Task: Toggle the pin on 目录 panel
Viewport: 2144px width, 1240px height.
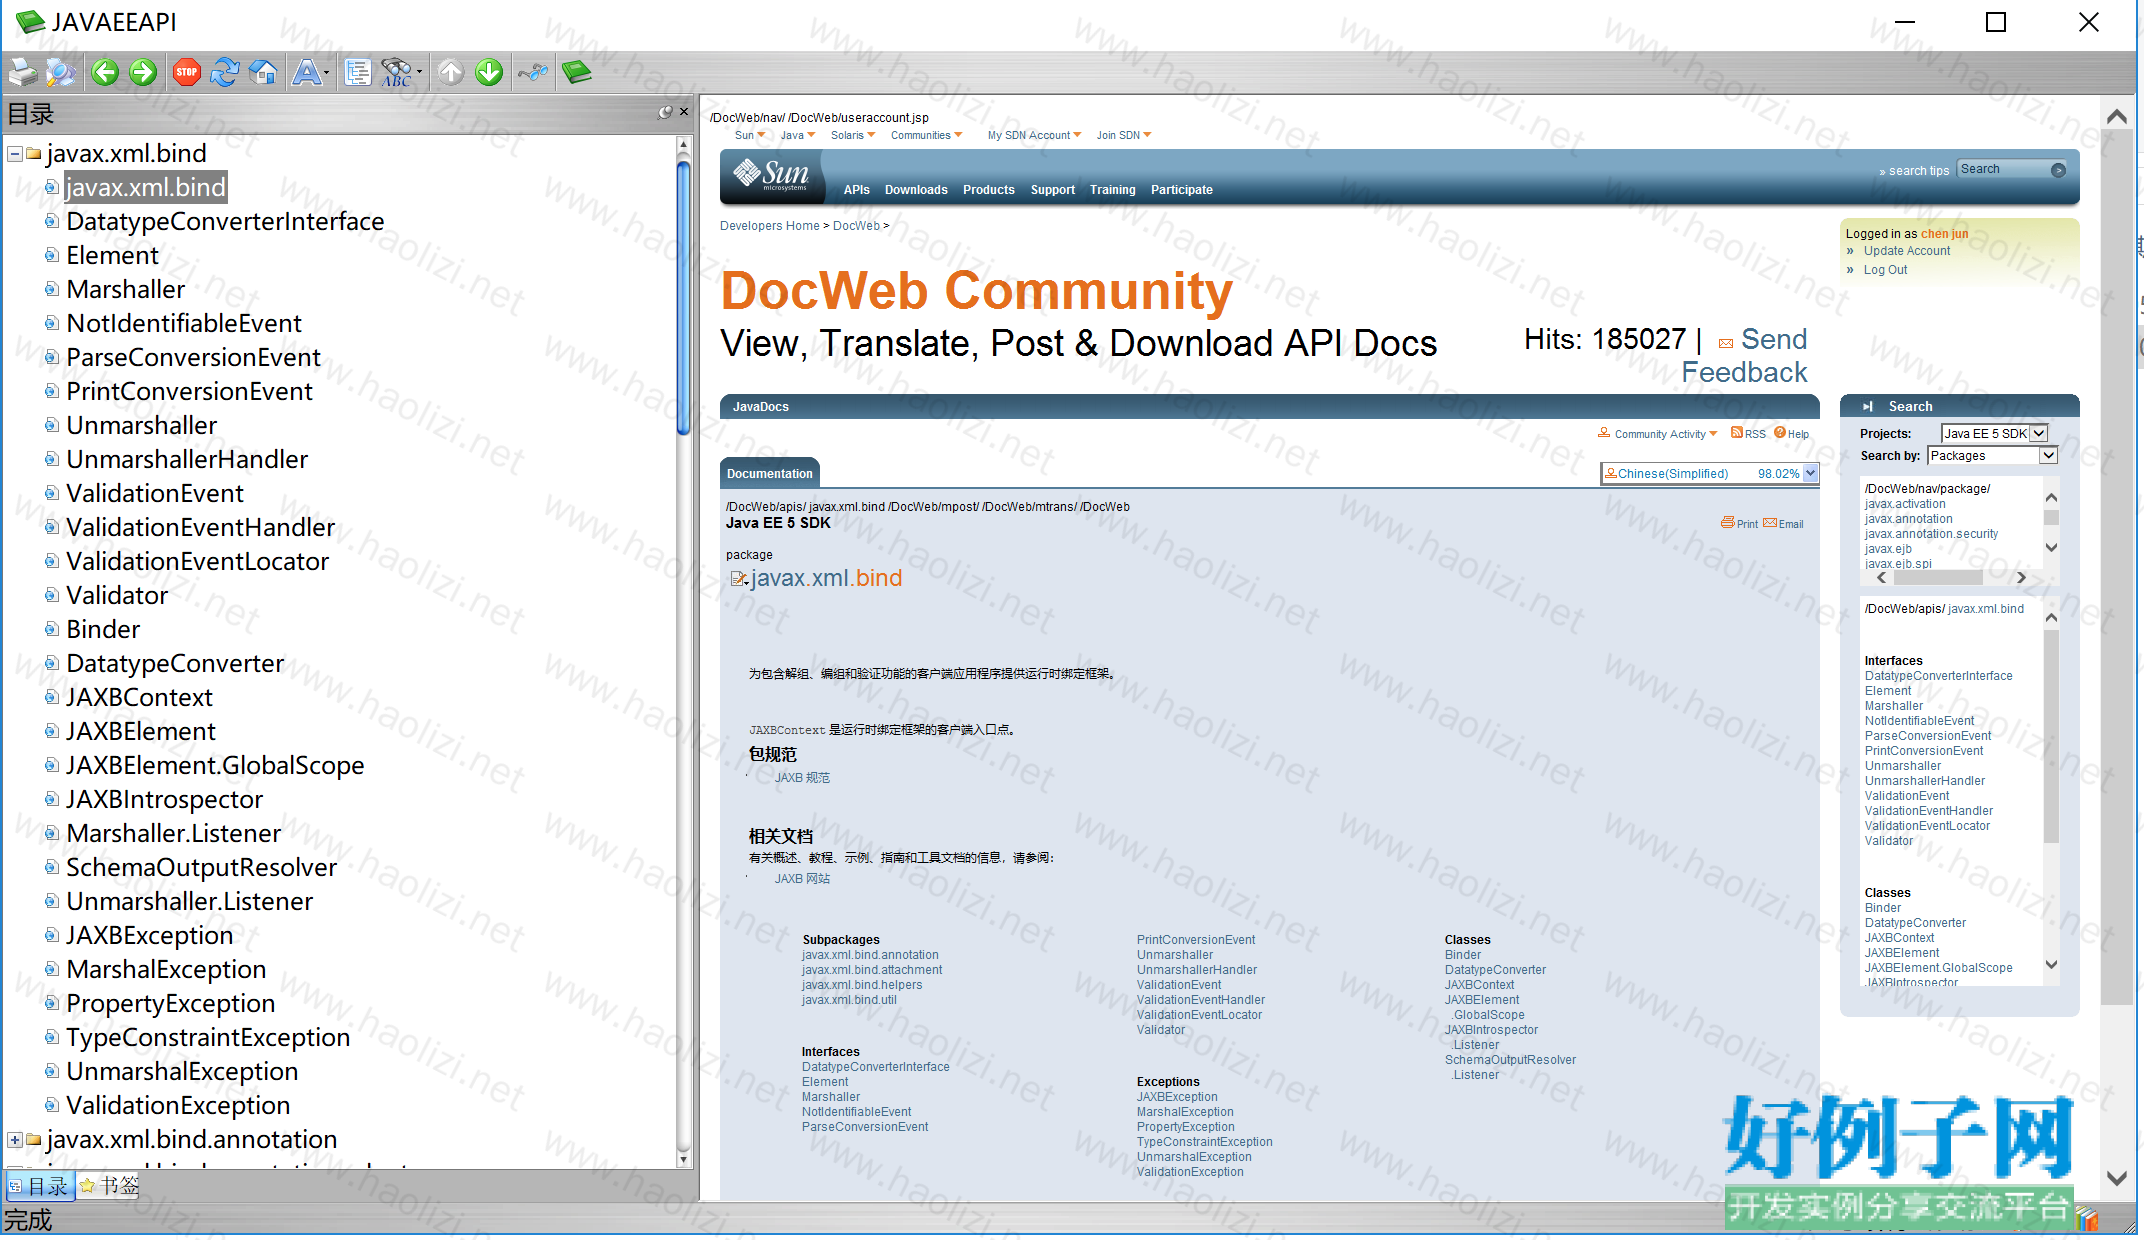Action: 665,112
